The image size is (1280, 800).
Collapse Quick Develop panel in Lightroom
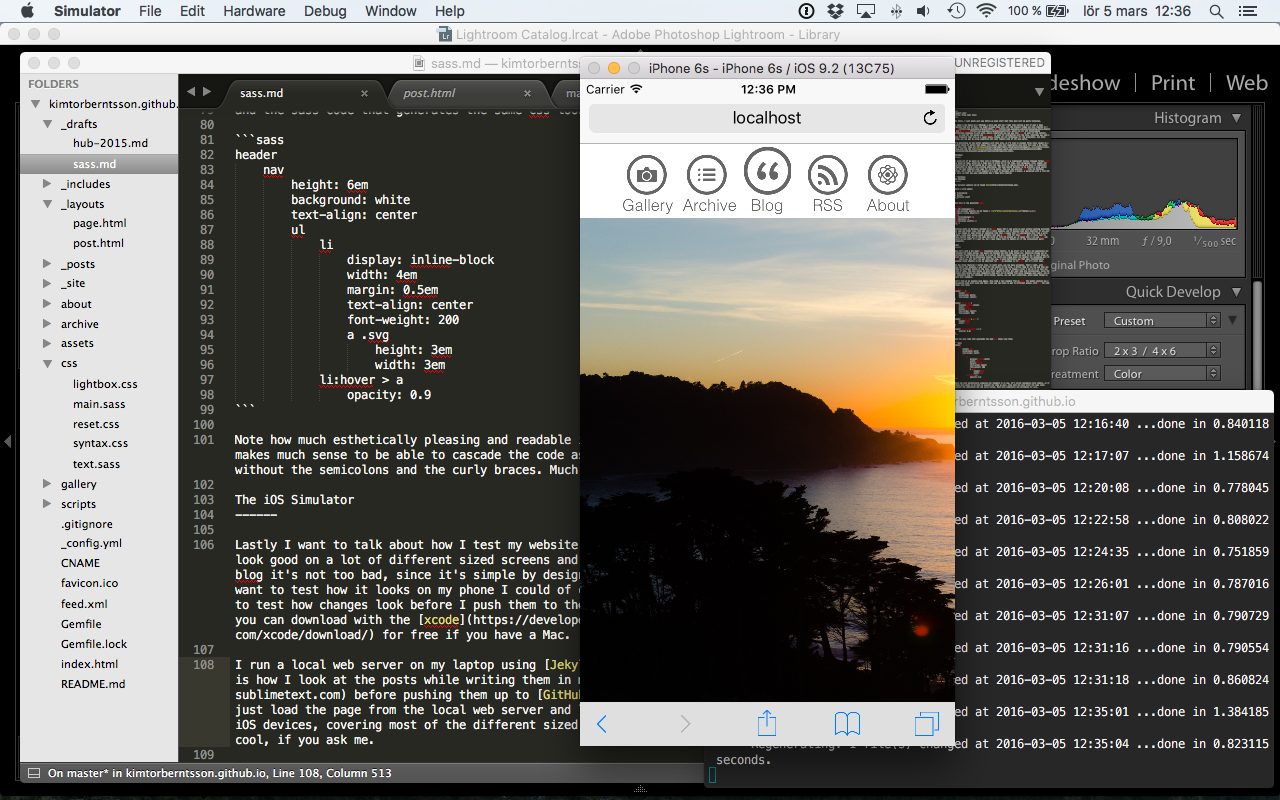pyautogui.click(x=1237, y=292)
